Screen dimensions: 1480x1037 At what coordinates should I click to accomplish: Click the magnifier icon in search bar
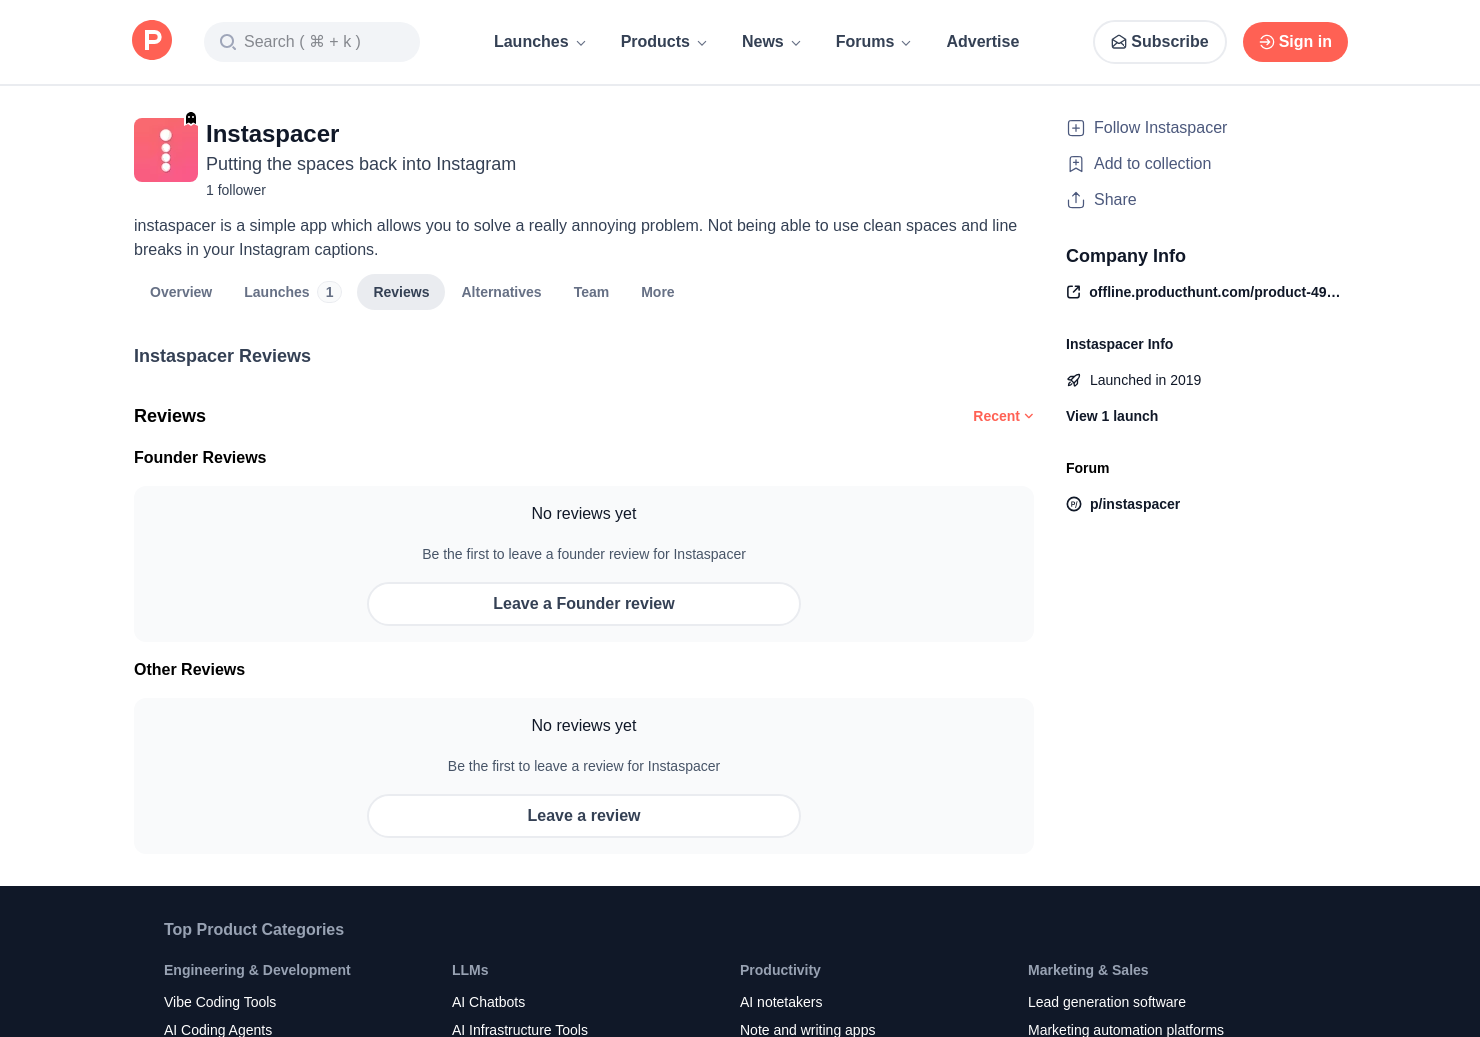[228, 42]
